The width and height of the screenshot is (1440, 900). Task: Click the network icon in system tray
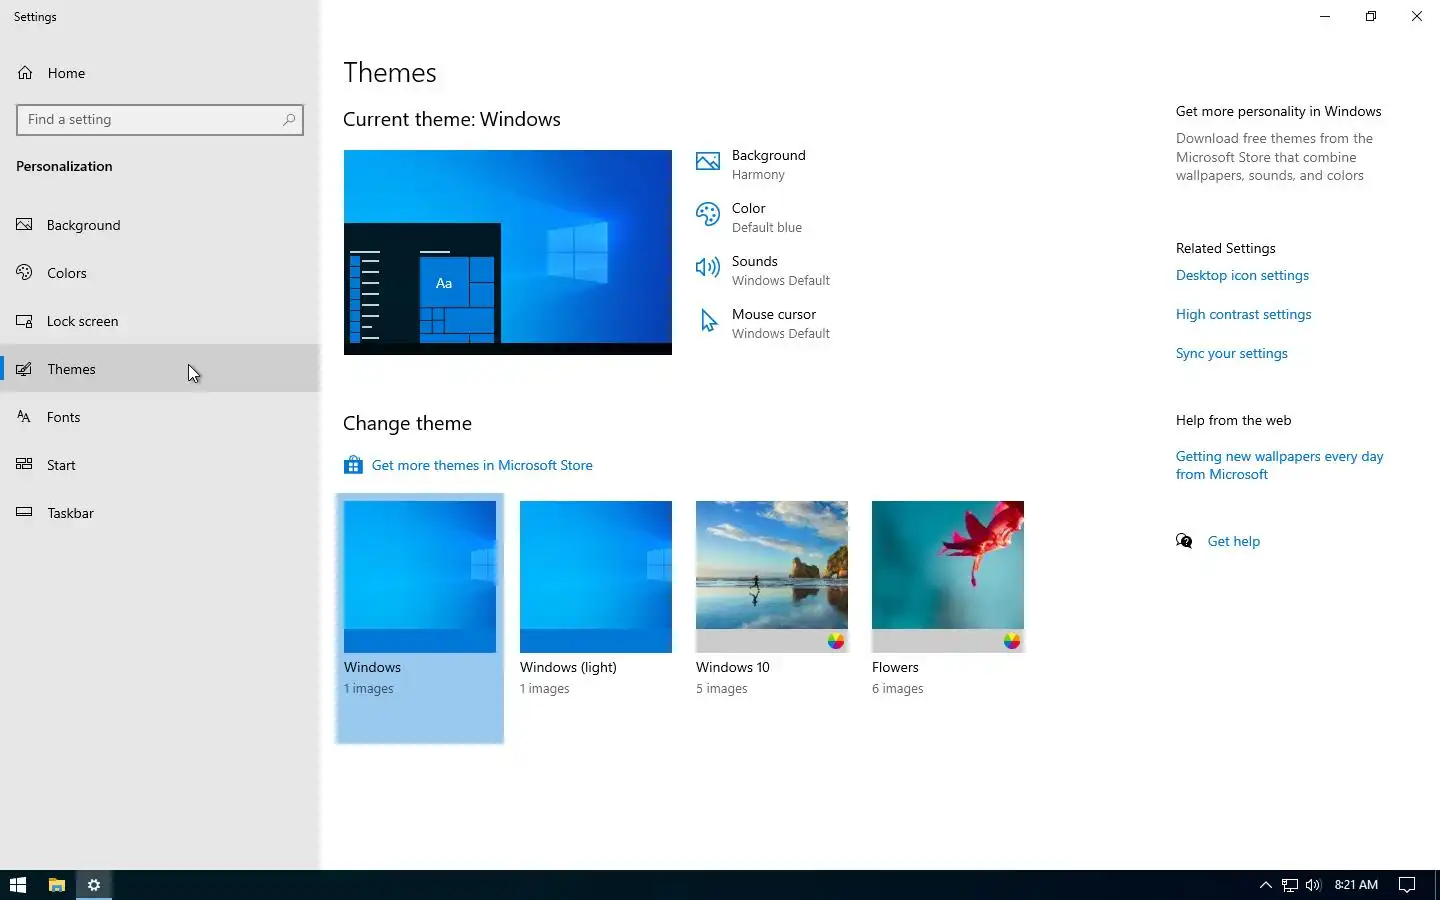[1290, 885]
